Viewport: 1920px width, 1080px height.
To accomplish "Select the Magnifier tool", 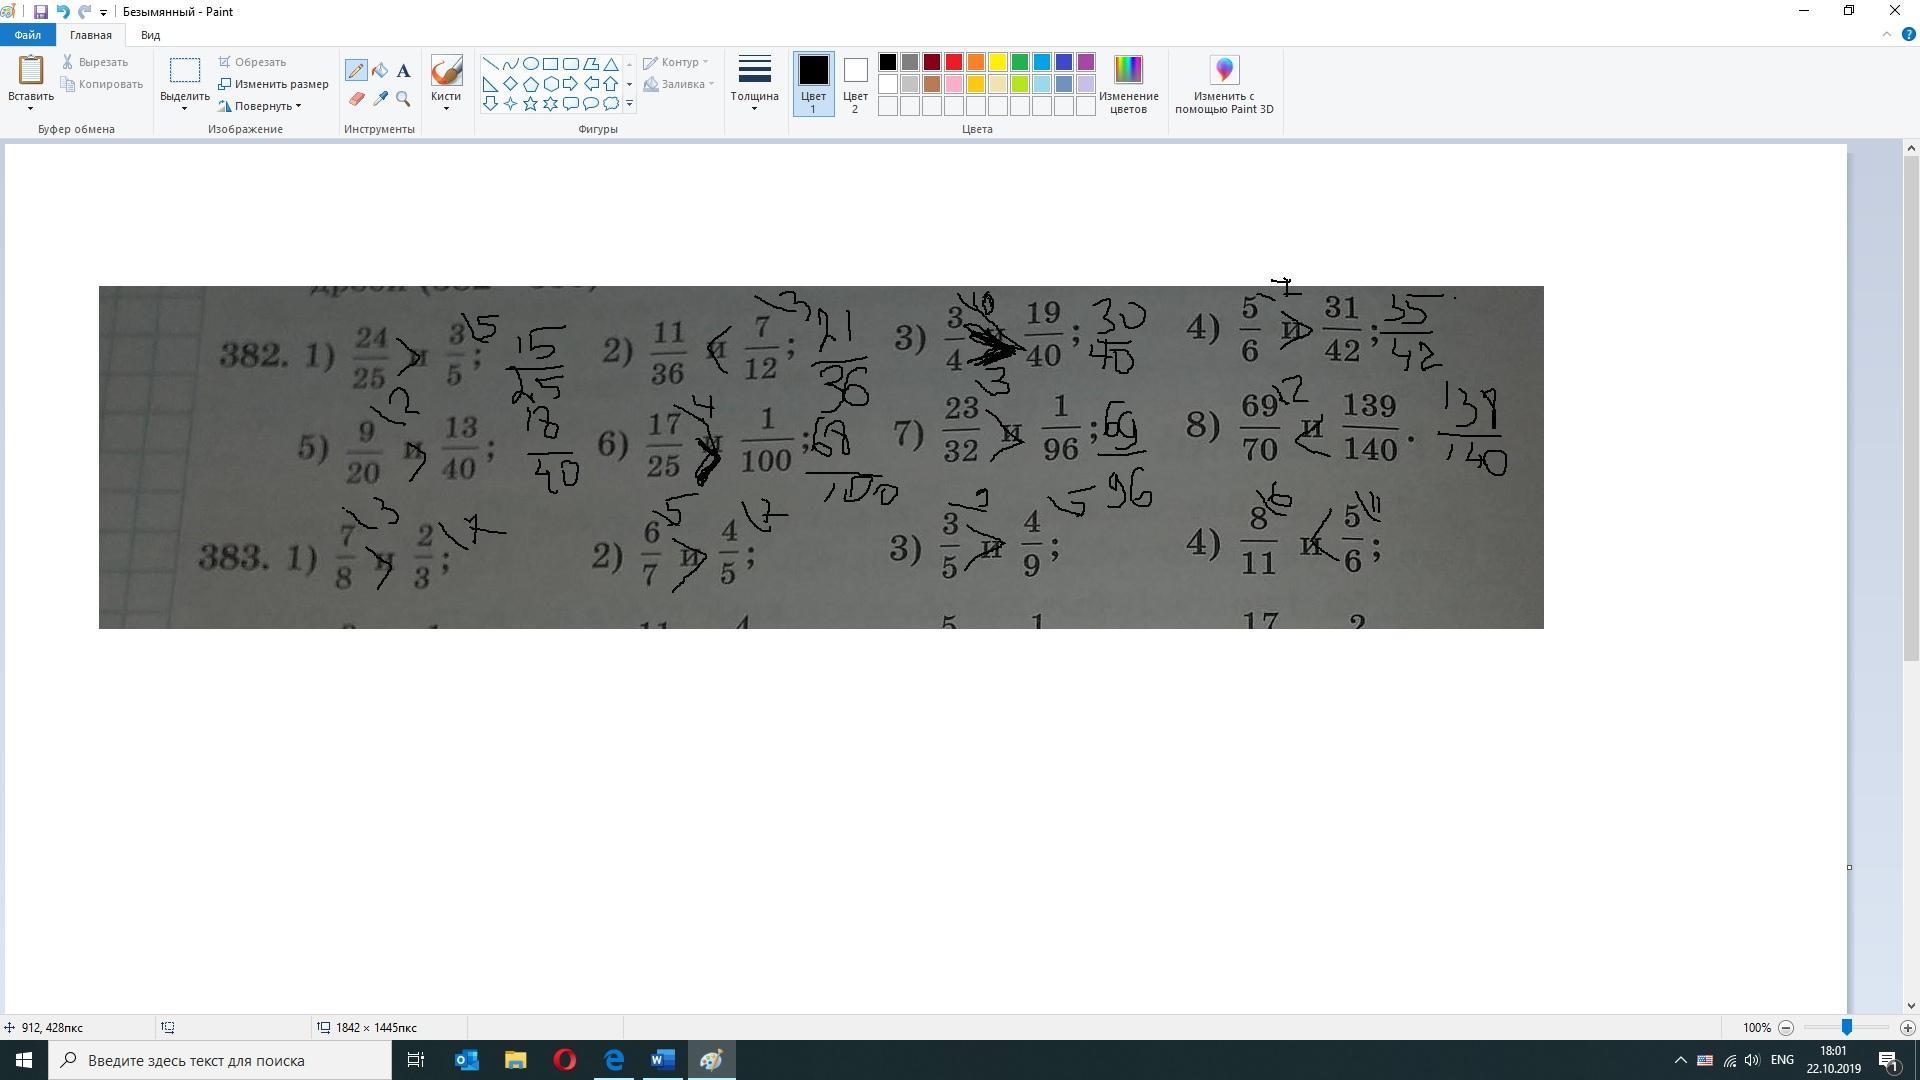I will pos(403,99).
